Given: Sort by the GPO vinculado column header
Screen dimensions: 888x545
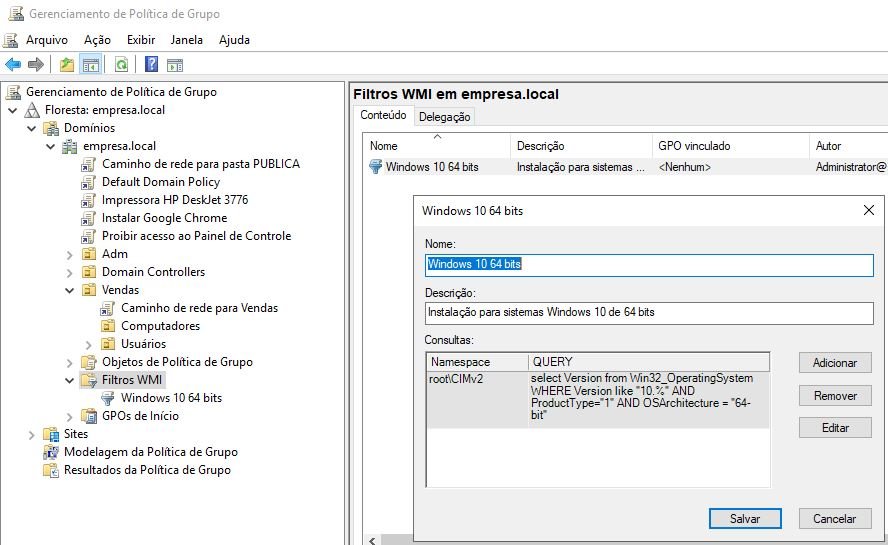Looking at the screenshot, I should point(731,146).
